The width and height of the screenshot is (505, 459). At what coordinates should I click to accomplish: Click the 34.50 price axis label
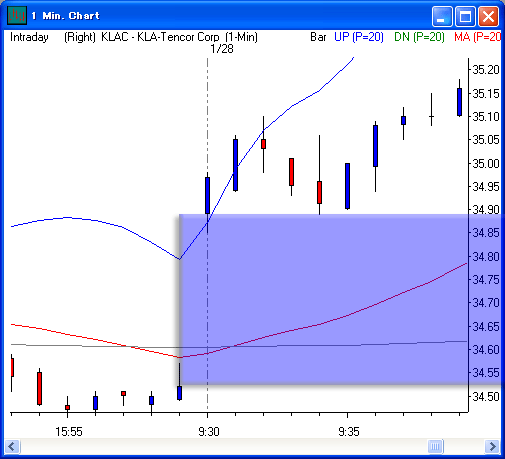[486, 397]
